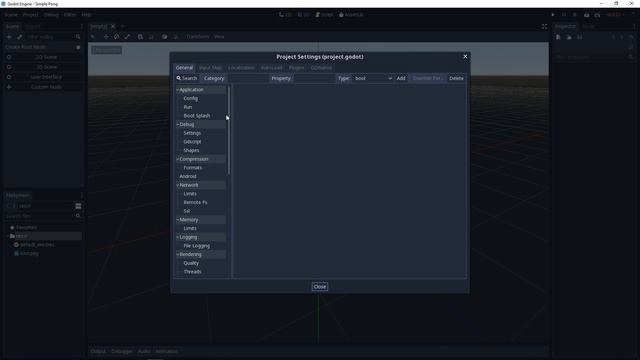
Task: Toggle the Search button in Project Settings
Action: pos(187,78)
